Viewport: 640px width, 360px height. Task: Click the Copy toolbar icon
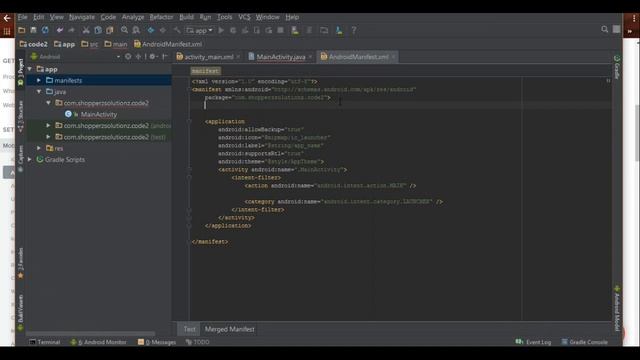[x=98, y=30]
